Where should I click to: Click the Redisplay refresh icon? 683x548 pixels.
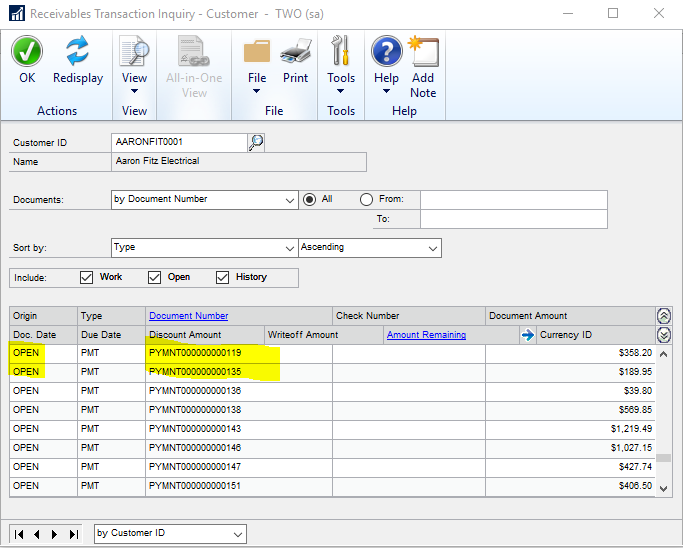tap(77, 52)
